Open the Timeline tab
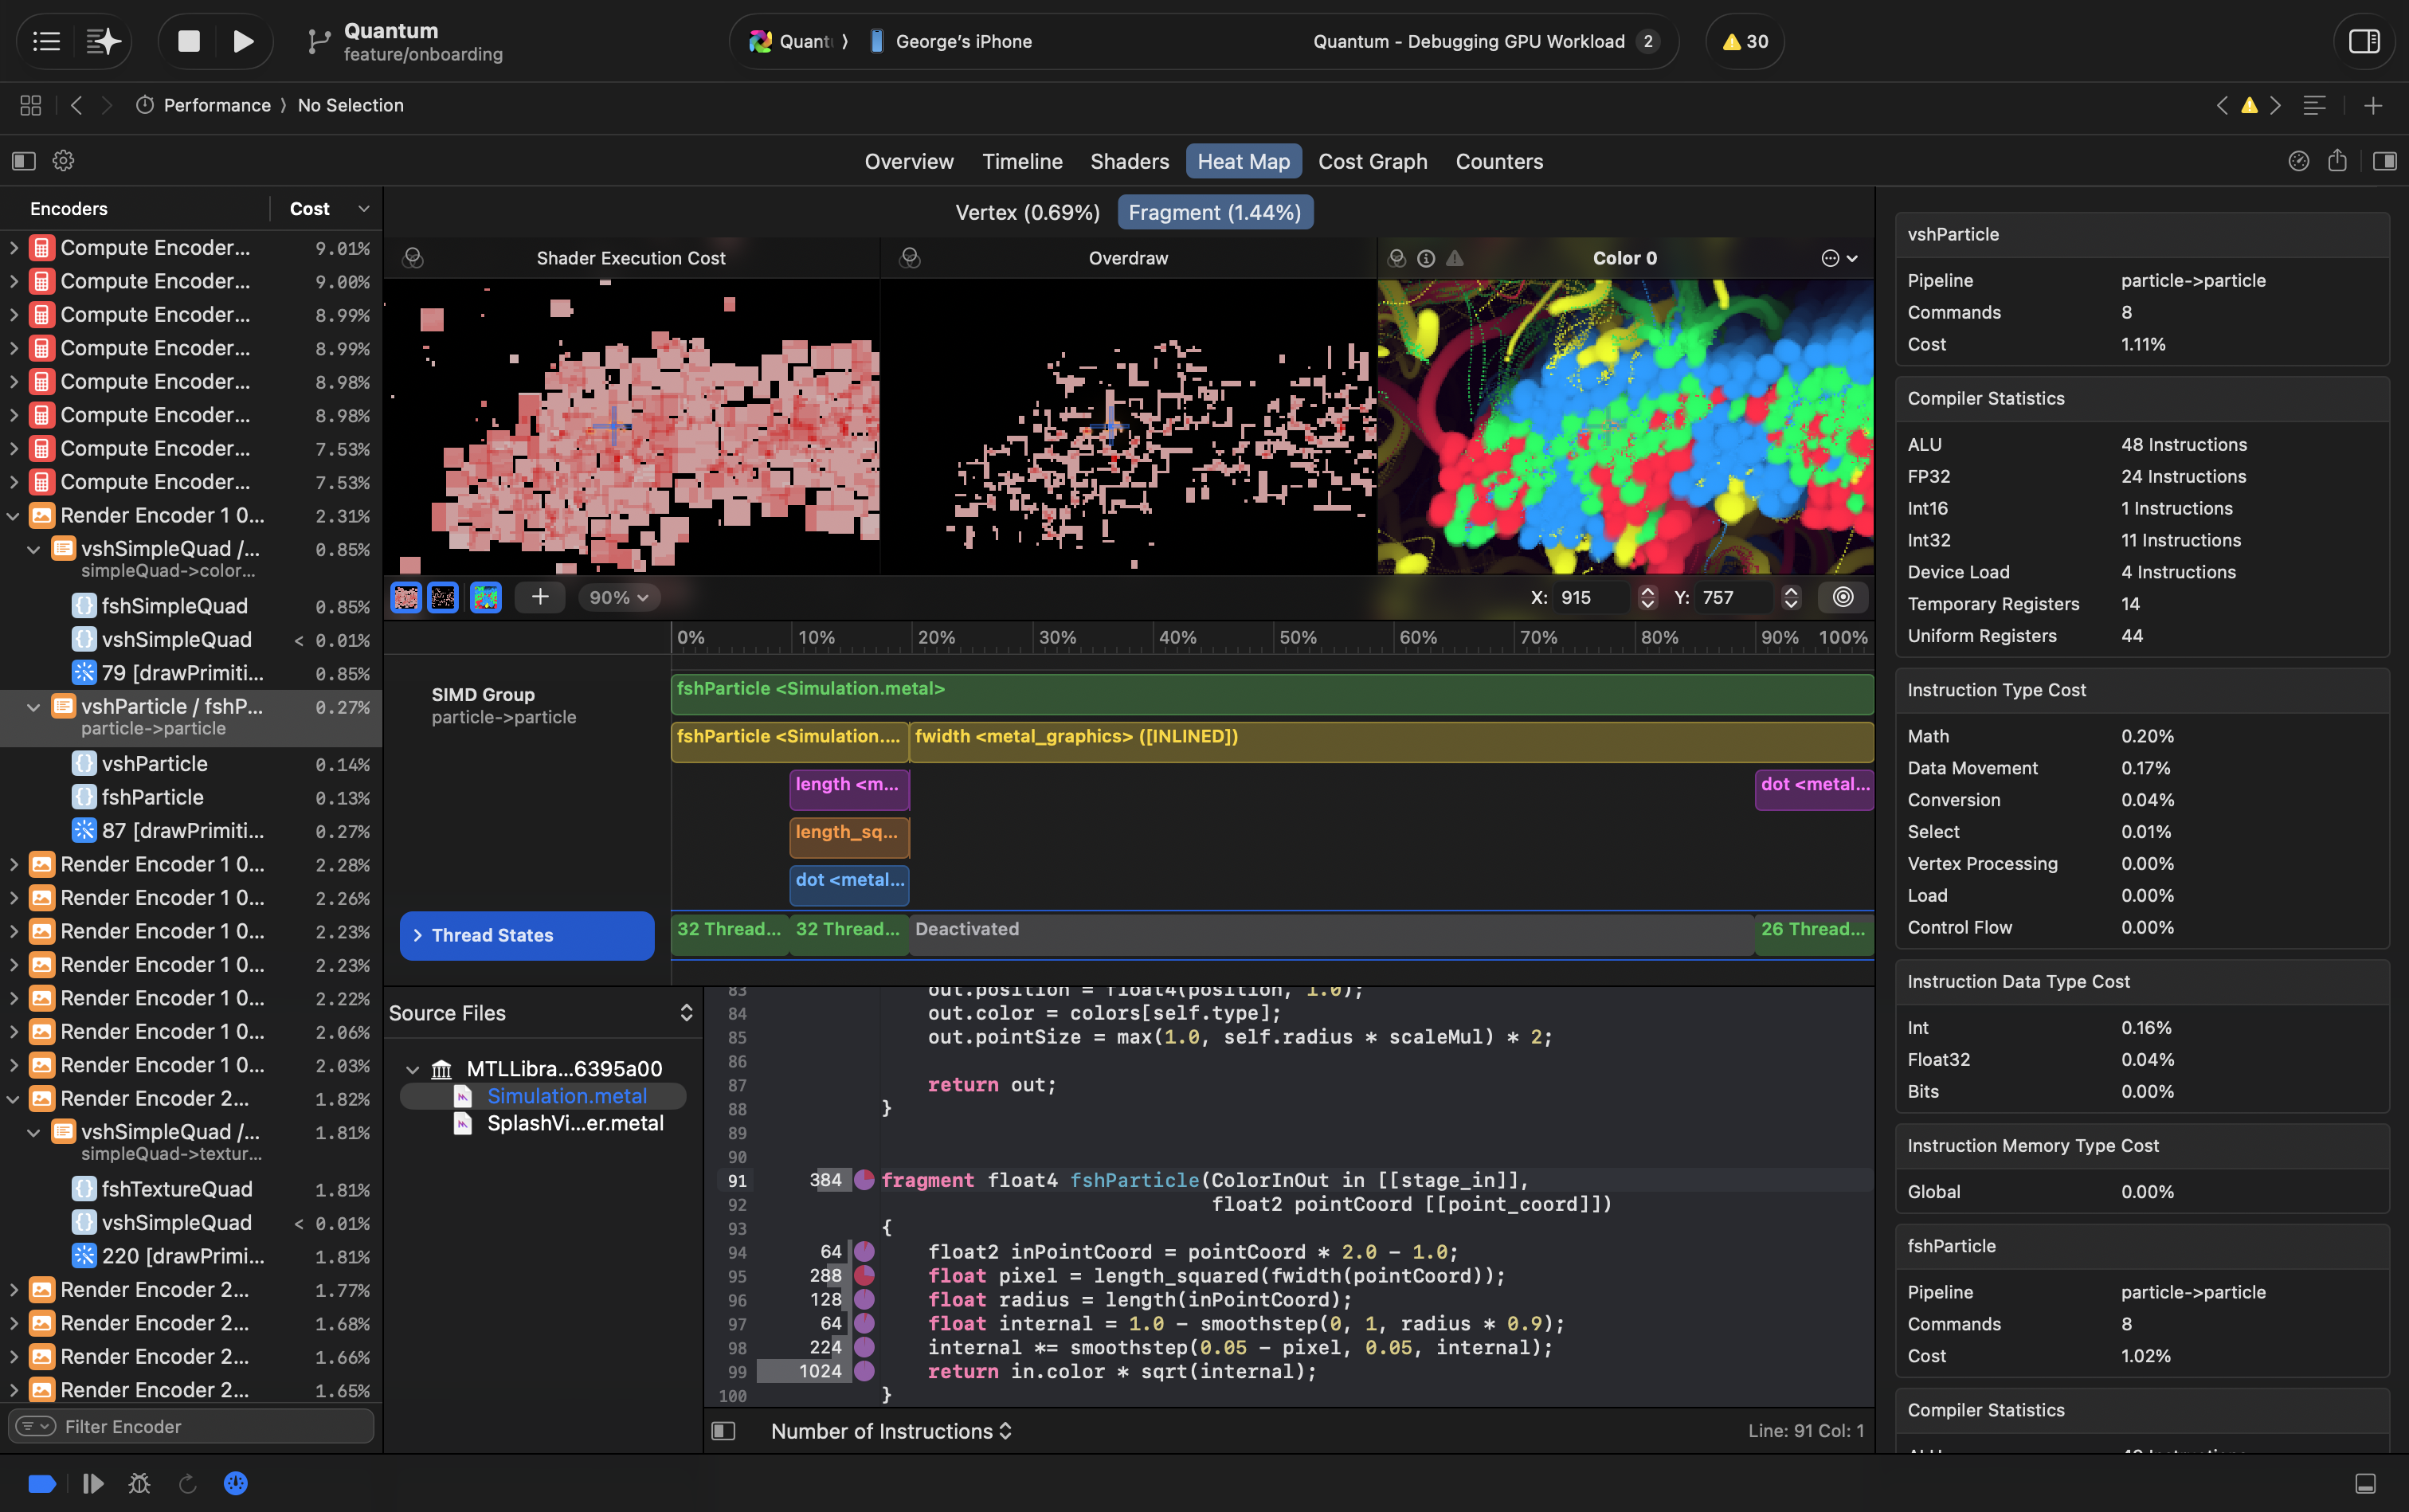 (x=1022, y=161)
